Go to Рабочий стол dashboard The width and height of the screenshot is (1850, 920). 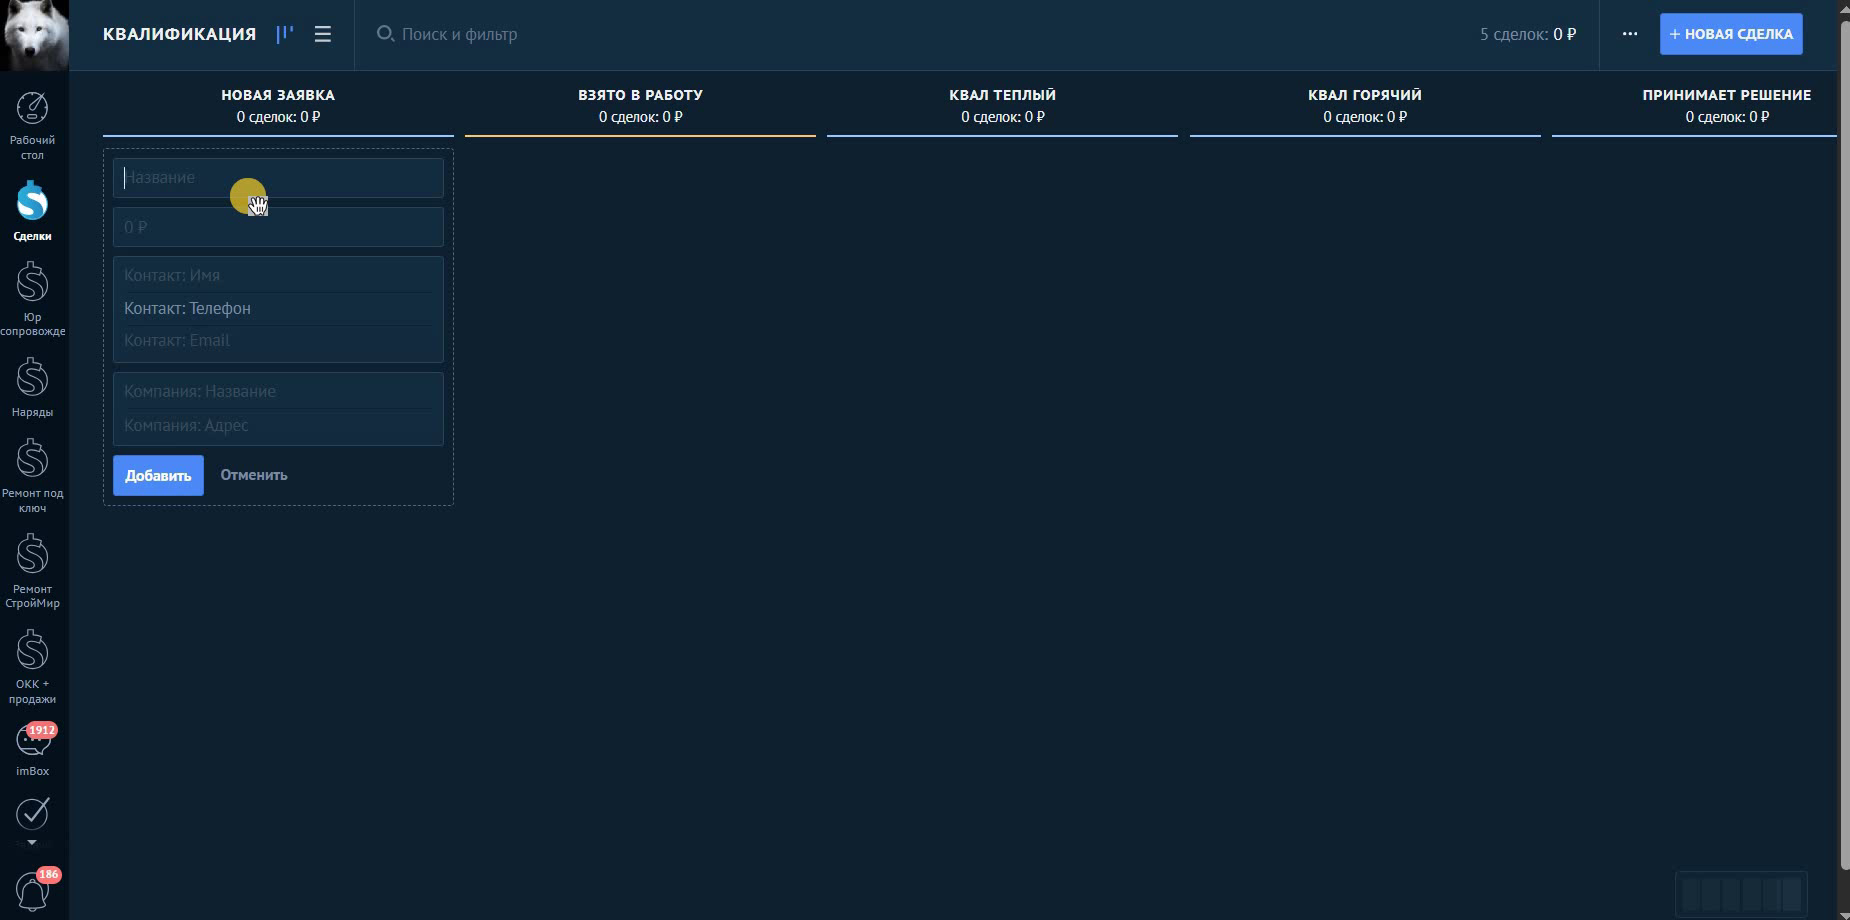[x=32, y=125]
